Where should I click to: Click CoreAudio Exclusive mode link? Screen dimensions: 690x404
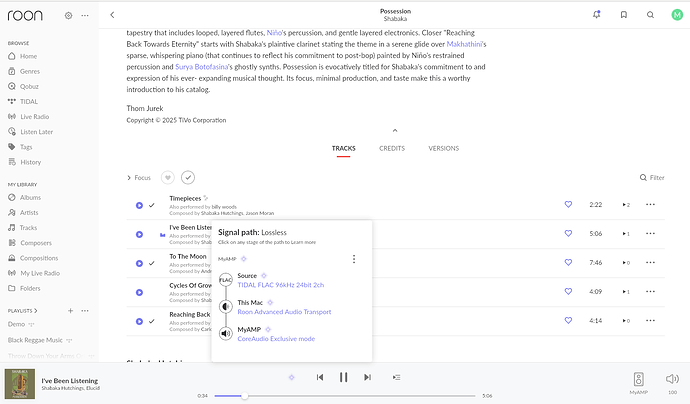276,339
